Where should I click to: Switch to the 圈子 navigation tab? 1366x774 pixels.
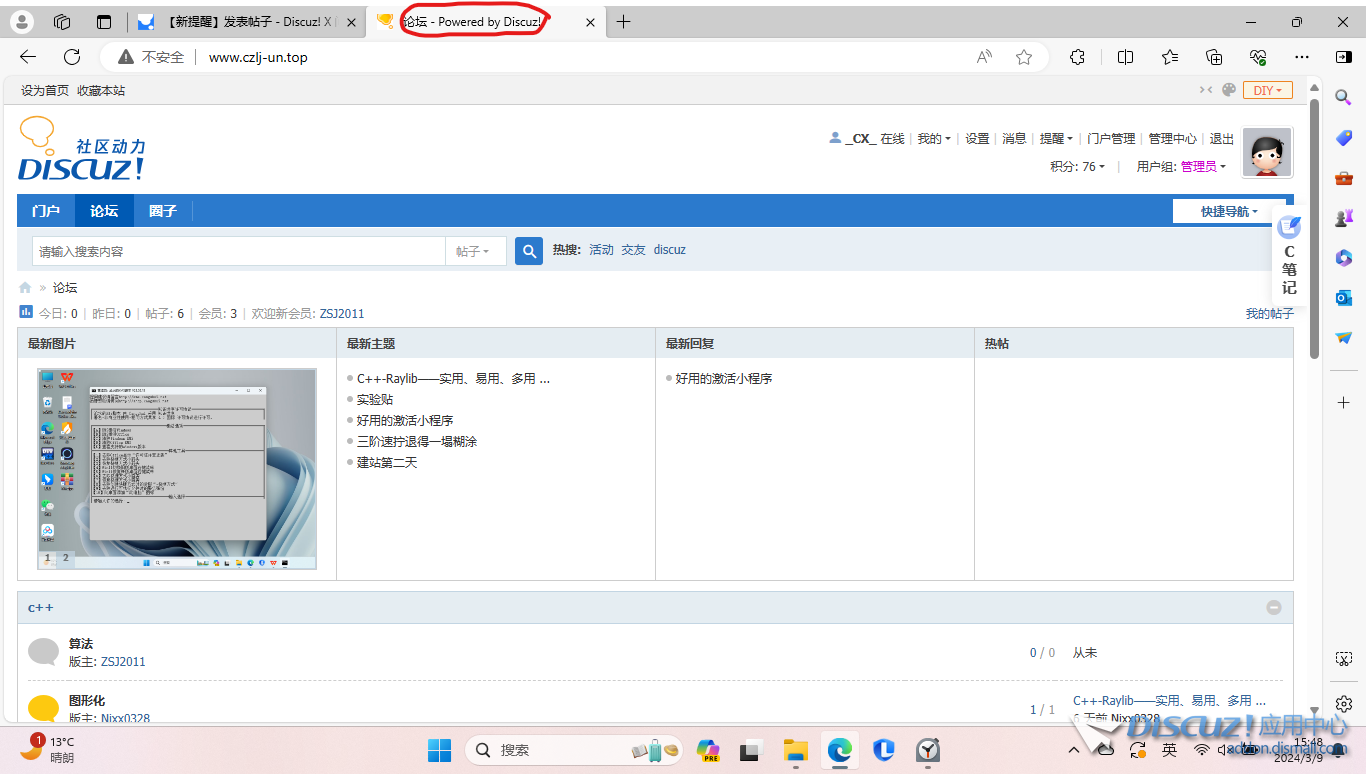pos(163,211)
